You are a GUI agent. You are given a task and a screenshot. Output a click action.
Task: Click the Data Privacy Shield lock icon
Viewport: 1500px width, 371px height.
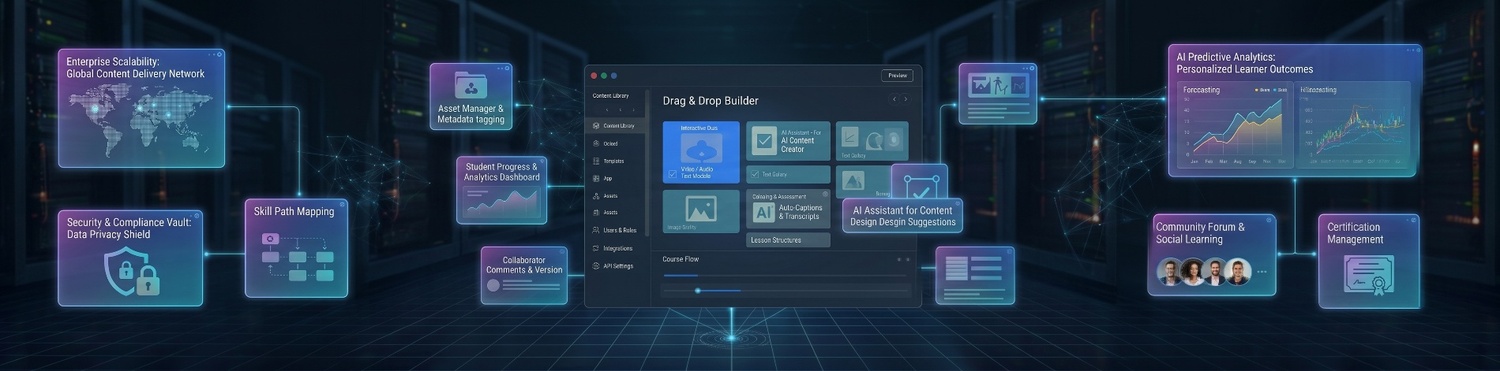click(x=131, y=272)
